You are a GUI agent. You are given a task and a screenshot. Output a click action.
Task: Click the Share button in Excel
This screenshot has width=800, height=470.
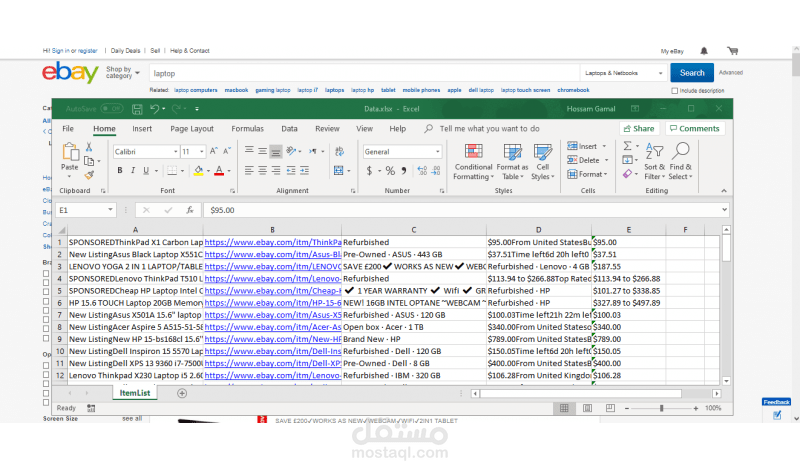639,129
